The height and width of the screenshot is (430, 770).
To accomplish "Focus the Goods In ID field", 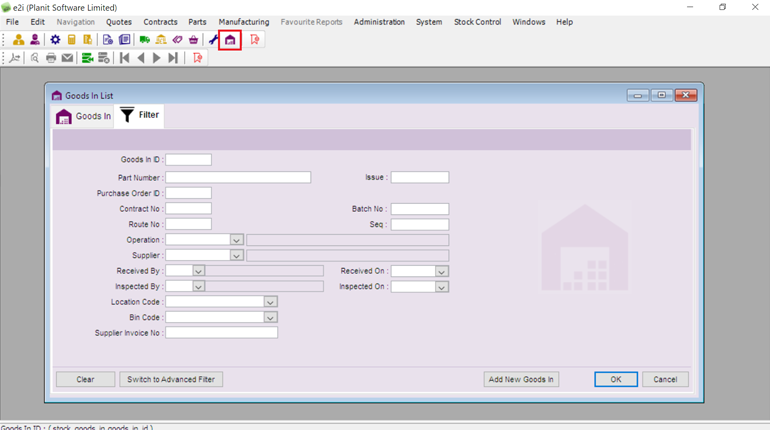I will point(189,160).
